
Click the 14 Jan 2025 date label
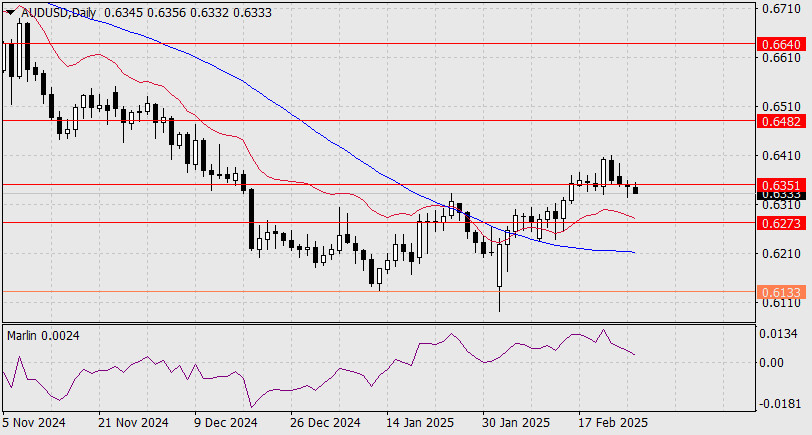pyautogui.click(x=422, y=423)
